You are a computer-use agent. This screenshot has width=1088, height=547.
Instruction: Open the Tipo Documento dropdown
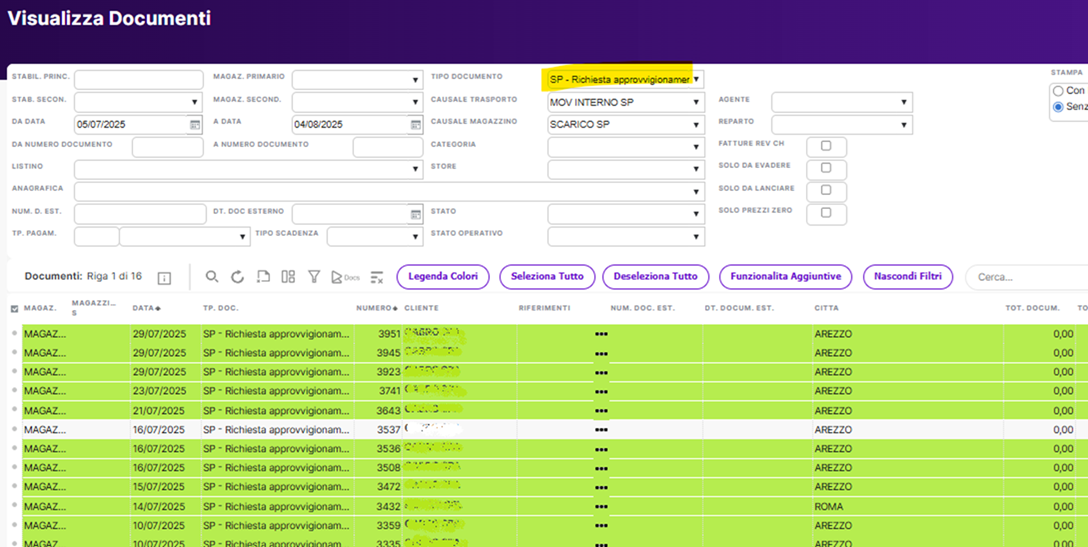coord(625,79)
